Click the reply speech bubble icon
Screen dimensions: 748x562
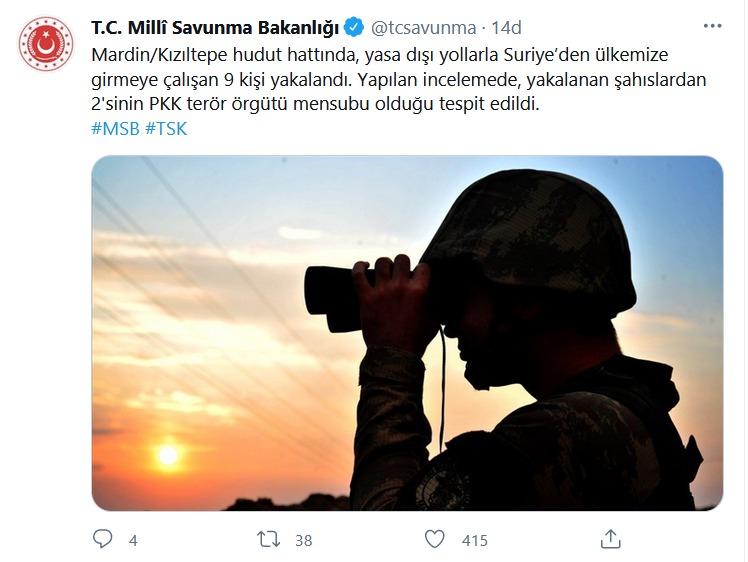pos(102,539)
